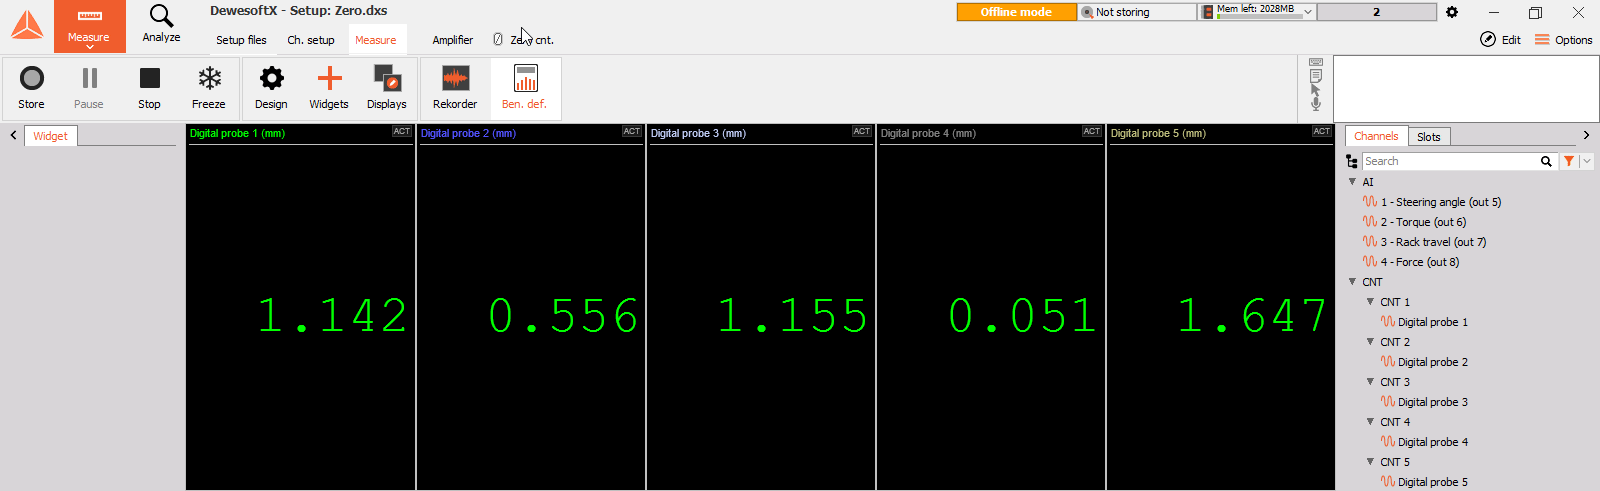Screen dimensions: 1600x491
Task: Collapse the CNT 1 node
Action: [x=1371, y=301]
